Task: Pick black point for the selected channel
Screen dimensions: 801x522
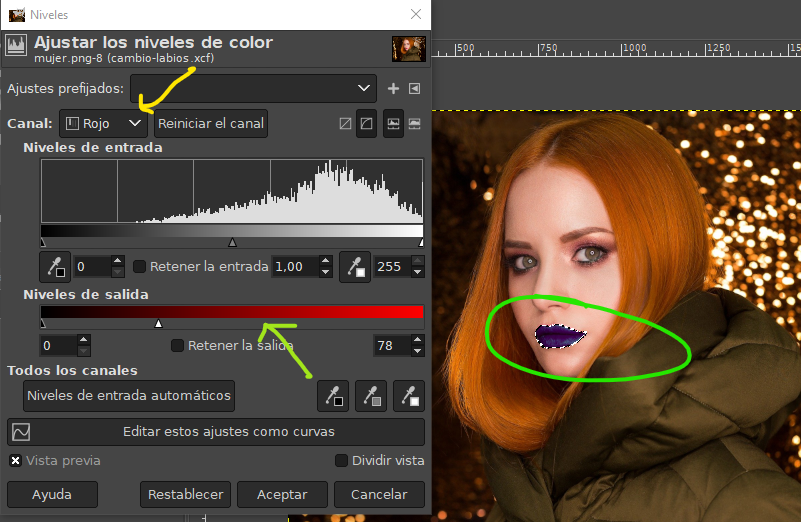Action: (54, 267)
